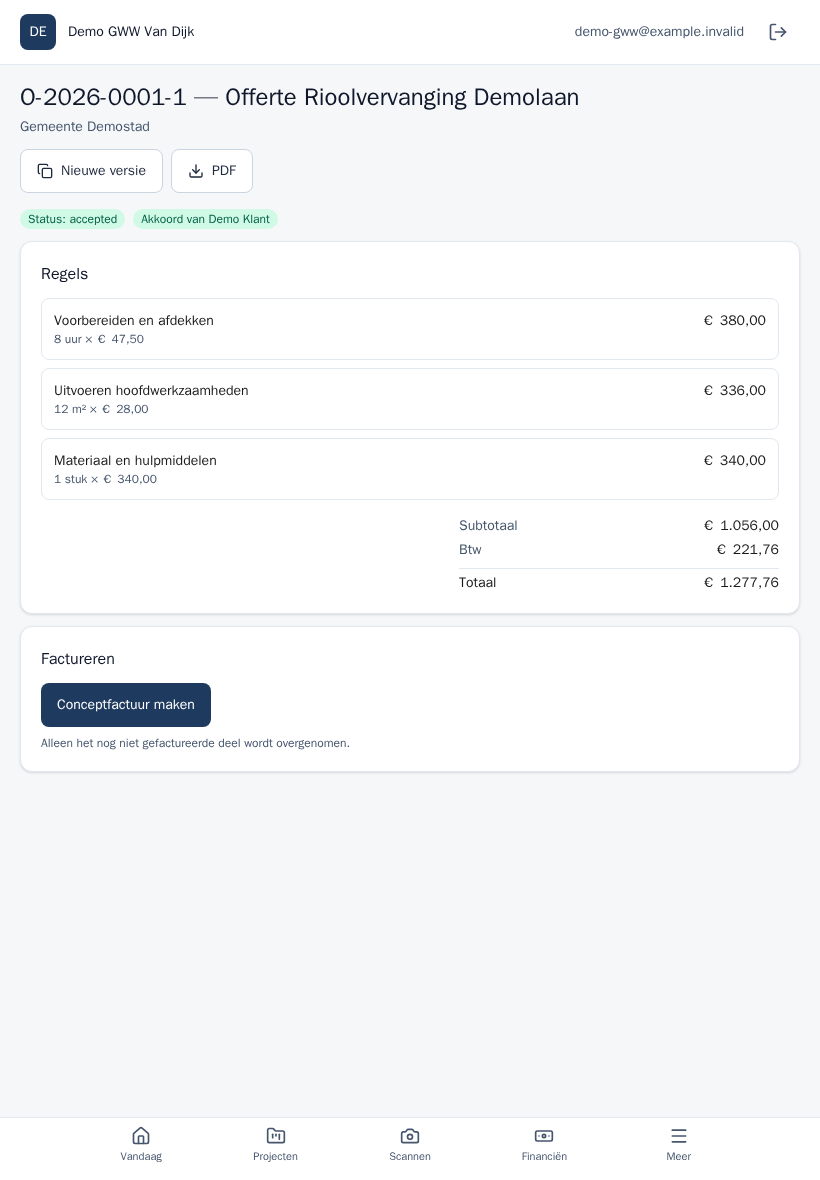Click the copy icon on Nieuwe versie

[45, 171]
